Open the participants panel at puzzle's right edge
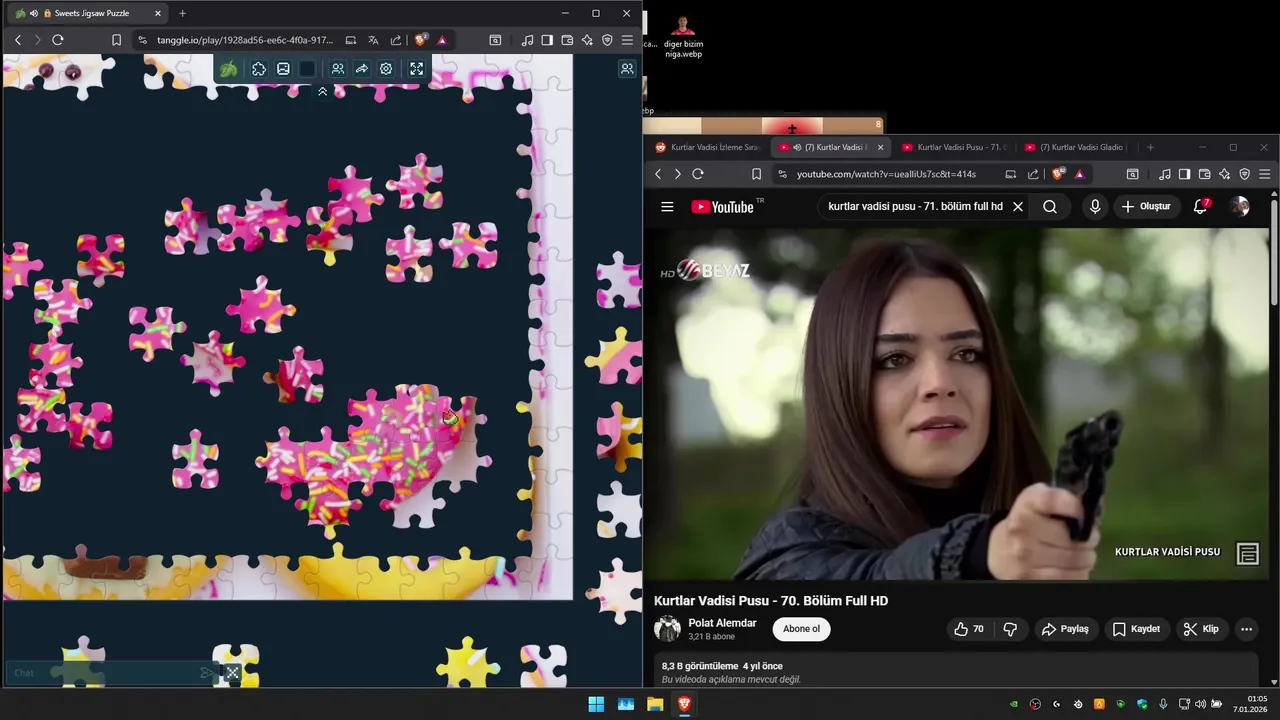This screenshot has height=720, width=1280. tap(627, 69)
